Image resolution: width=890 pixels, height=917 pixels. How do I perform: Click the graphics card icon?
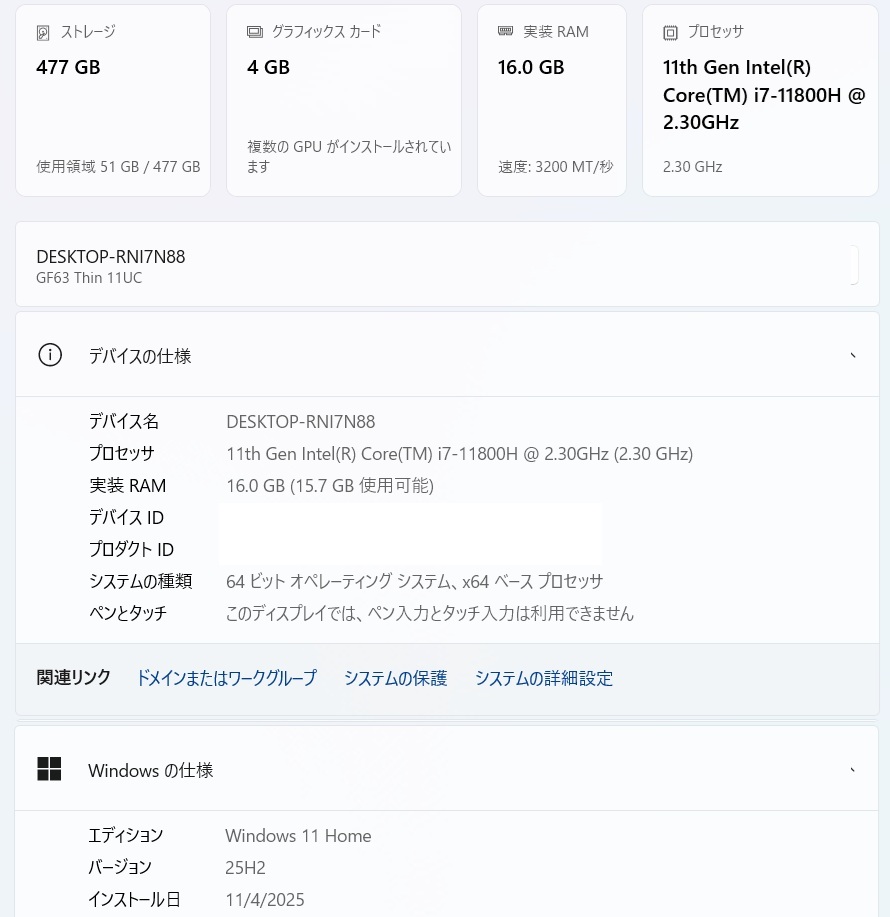pos(255,32)
